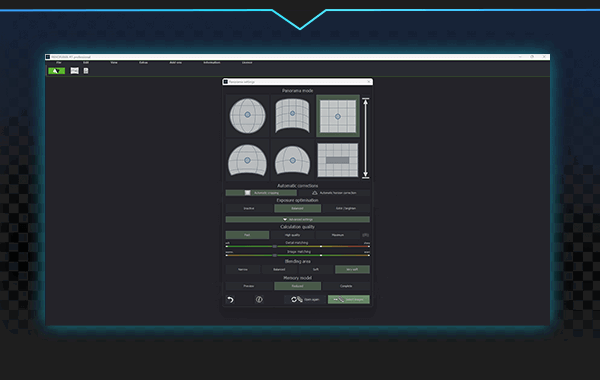Screen dimensions: 600x380
Task: Click the panorama image toolbar icon
Action: click(x=75, y=71)
